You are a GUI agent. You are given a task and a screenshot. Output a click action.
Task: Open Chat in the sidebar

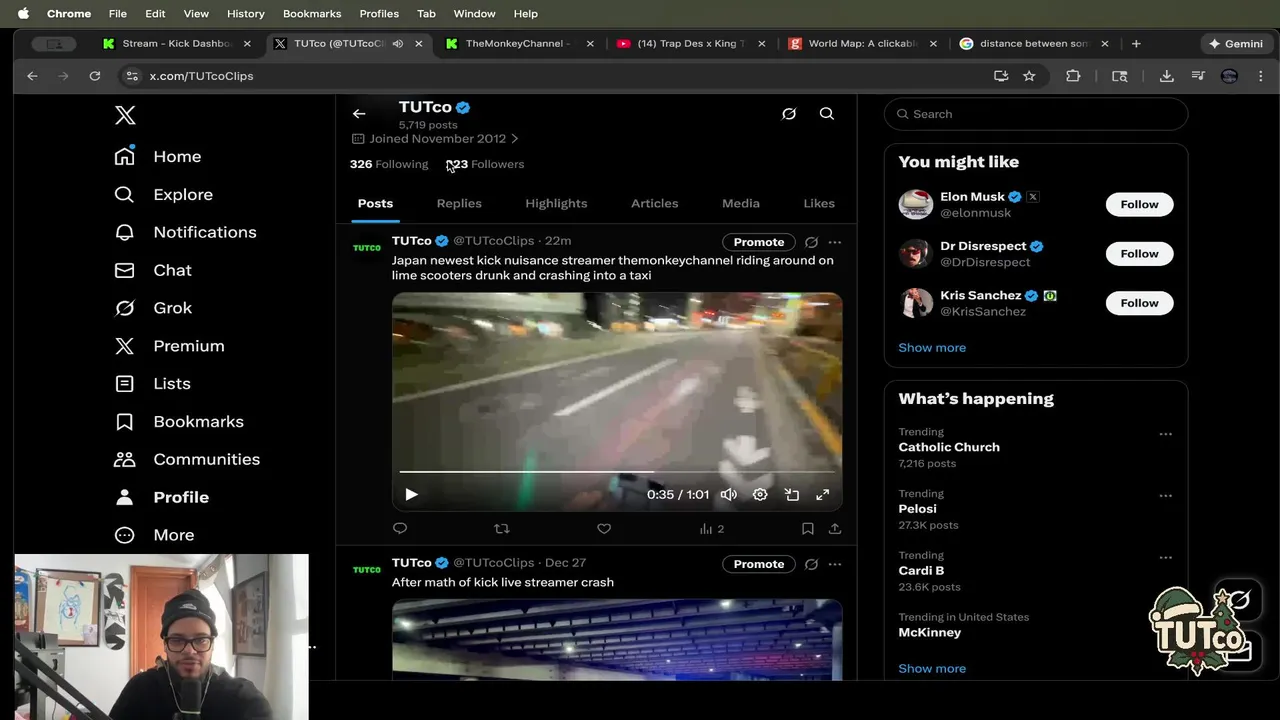[x=153, y=270]
